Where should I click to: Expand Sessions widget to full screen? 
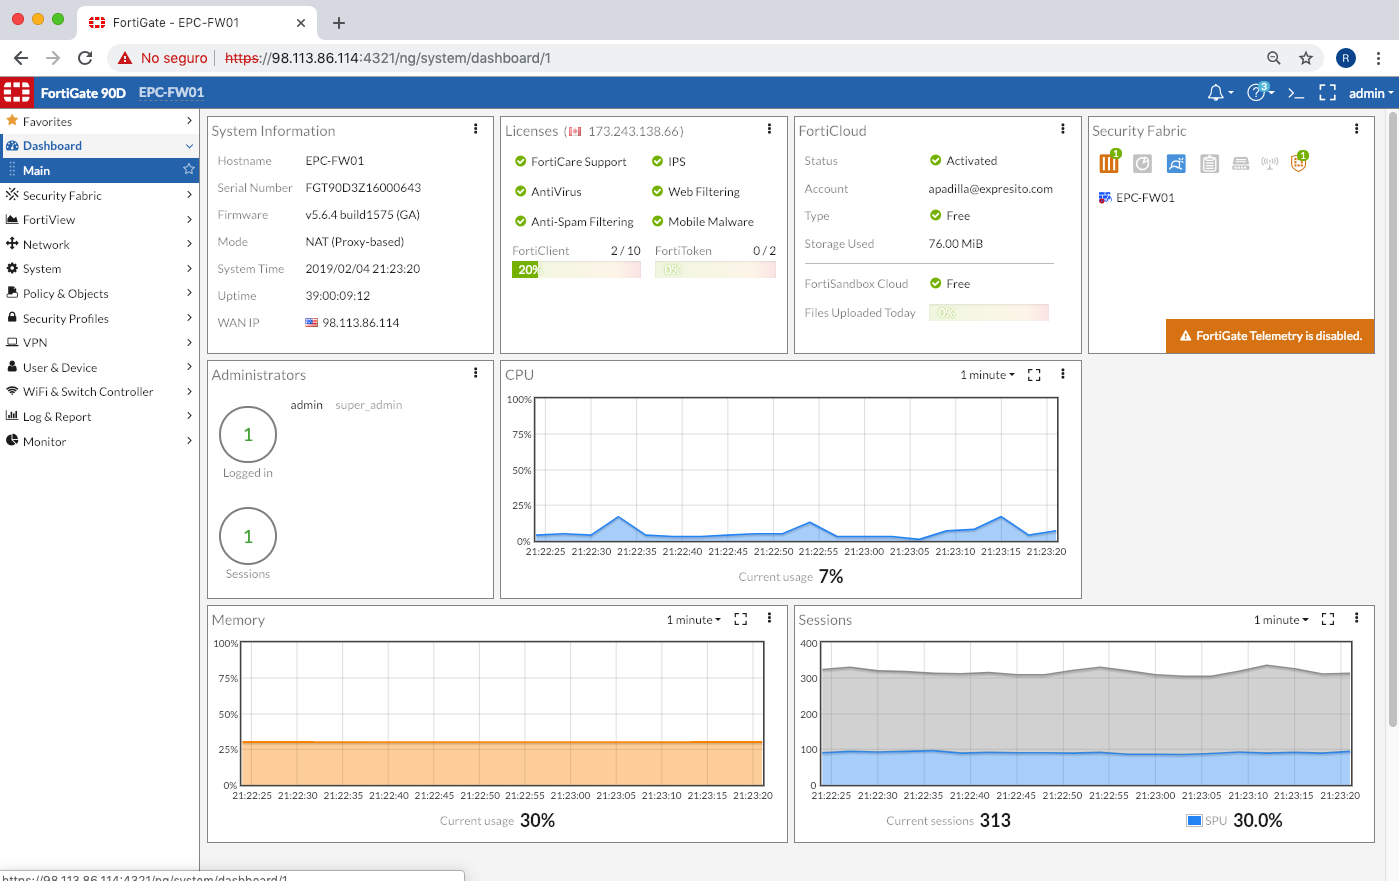coord(1328,619)
